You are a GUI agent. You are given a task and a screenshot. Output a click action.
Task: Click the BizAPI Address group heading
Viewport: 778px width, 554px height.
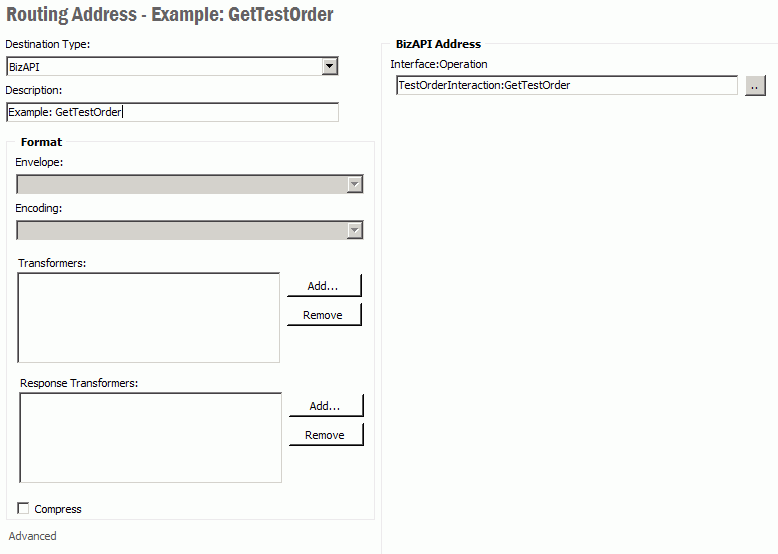[438, 44]
